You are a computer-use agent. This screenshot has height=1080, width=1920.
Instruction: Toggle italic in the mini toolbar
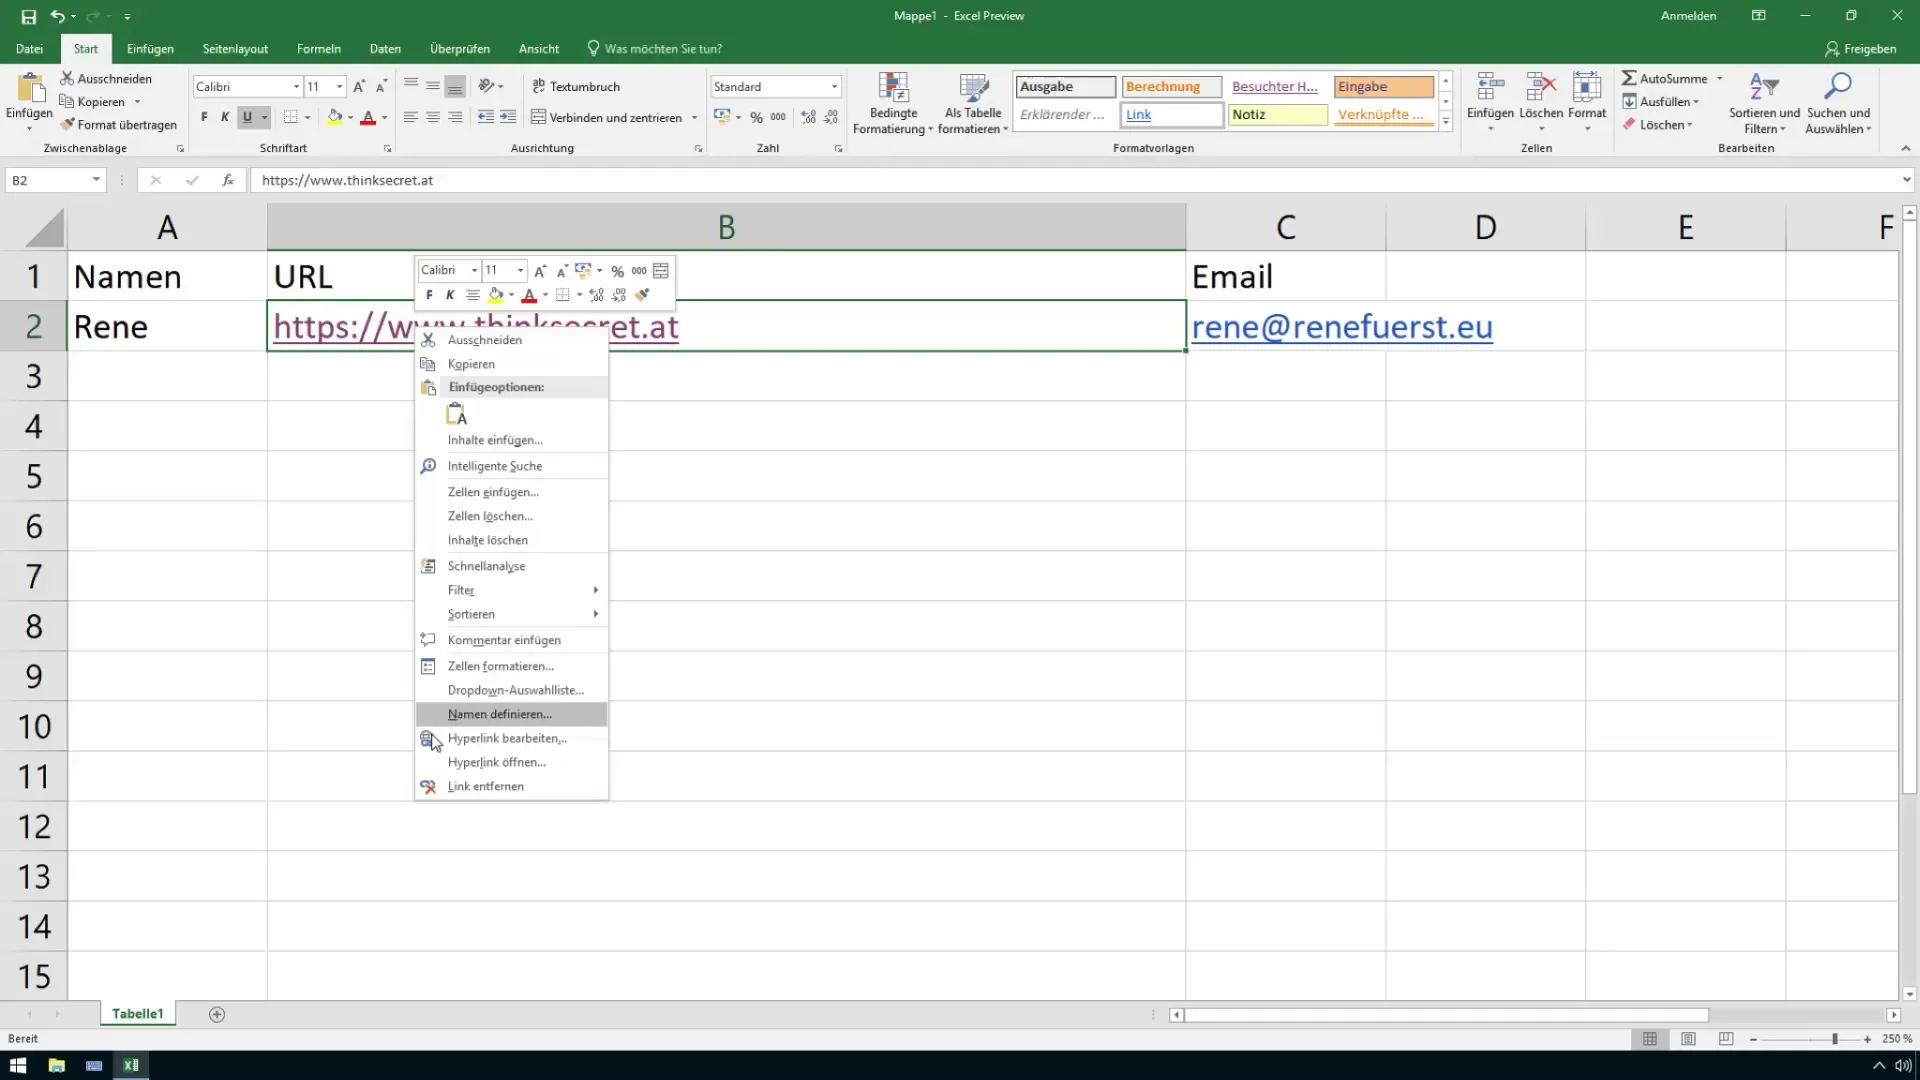click(450, 295)
